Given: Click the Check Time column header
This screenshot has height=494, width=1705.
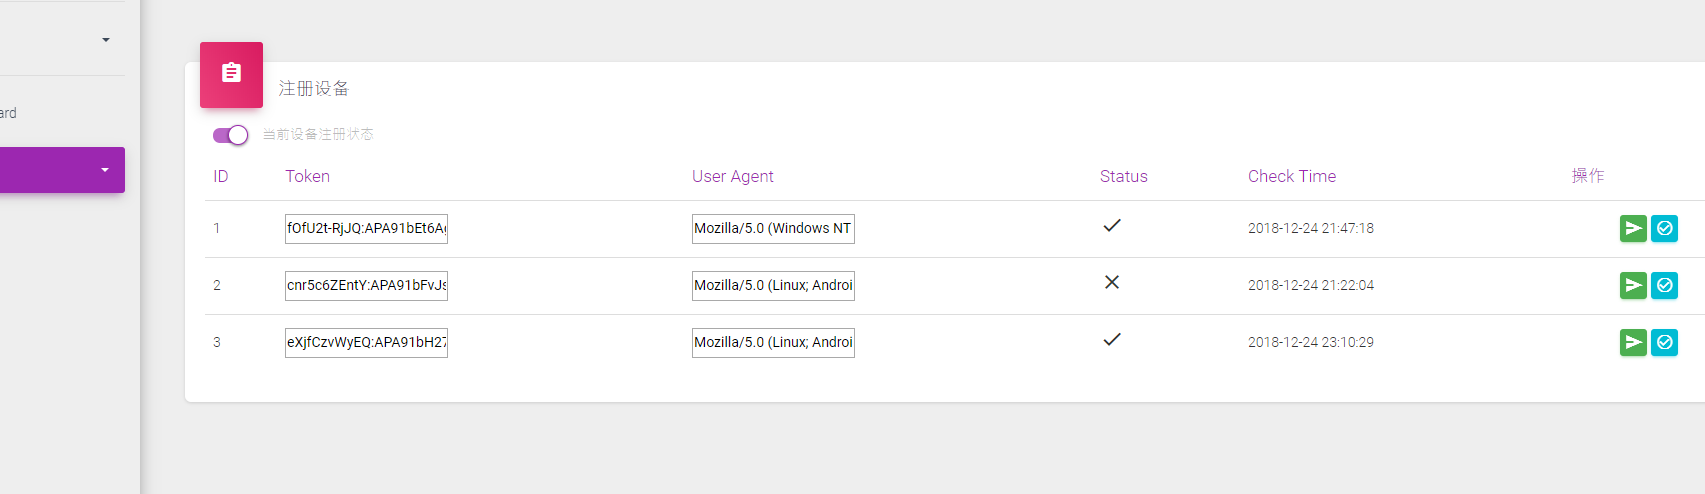Looking at the screenshot, I should point(1291,176).
